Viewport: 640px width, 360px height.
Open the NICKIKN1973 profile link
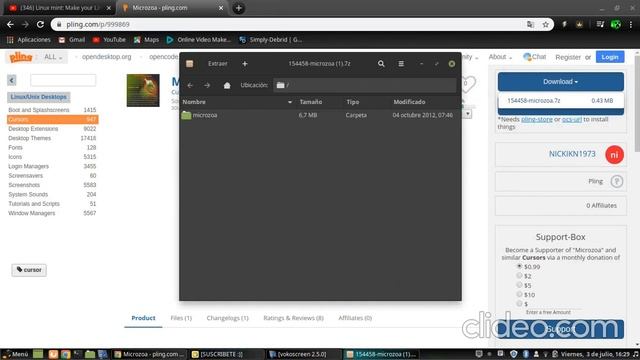point(572,154)
